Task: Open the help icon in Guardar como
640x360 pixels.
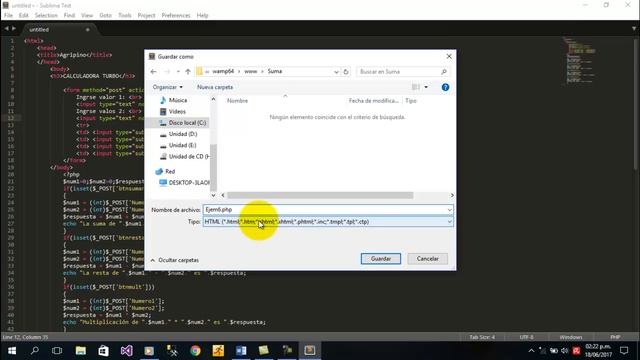Action: coord(445,87)
